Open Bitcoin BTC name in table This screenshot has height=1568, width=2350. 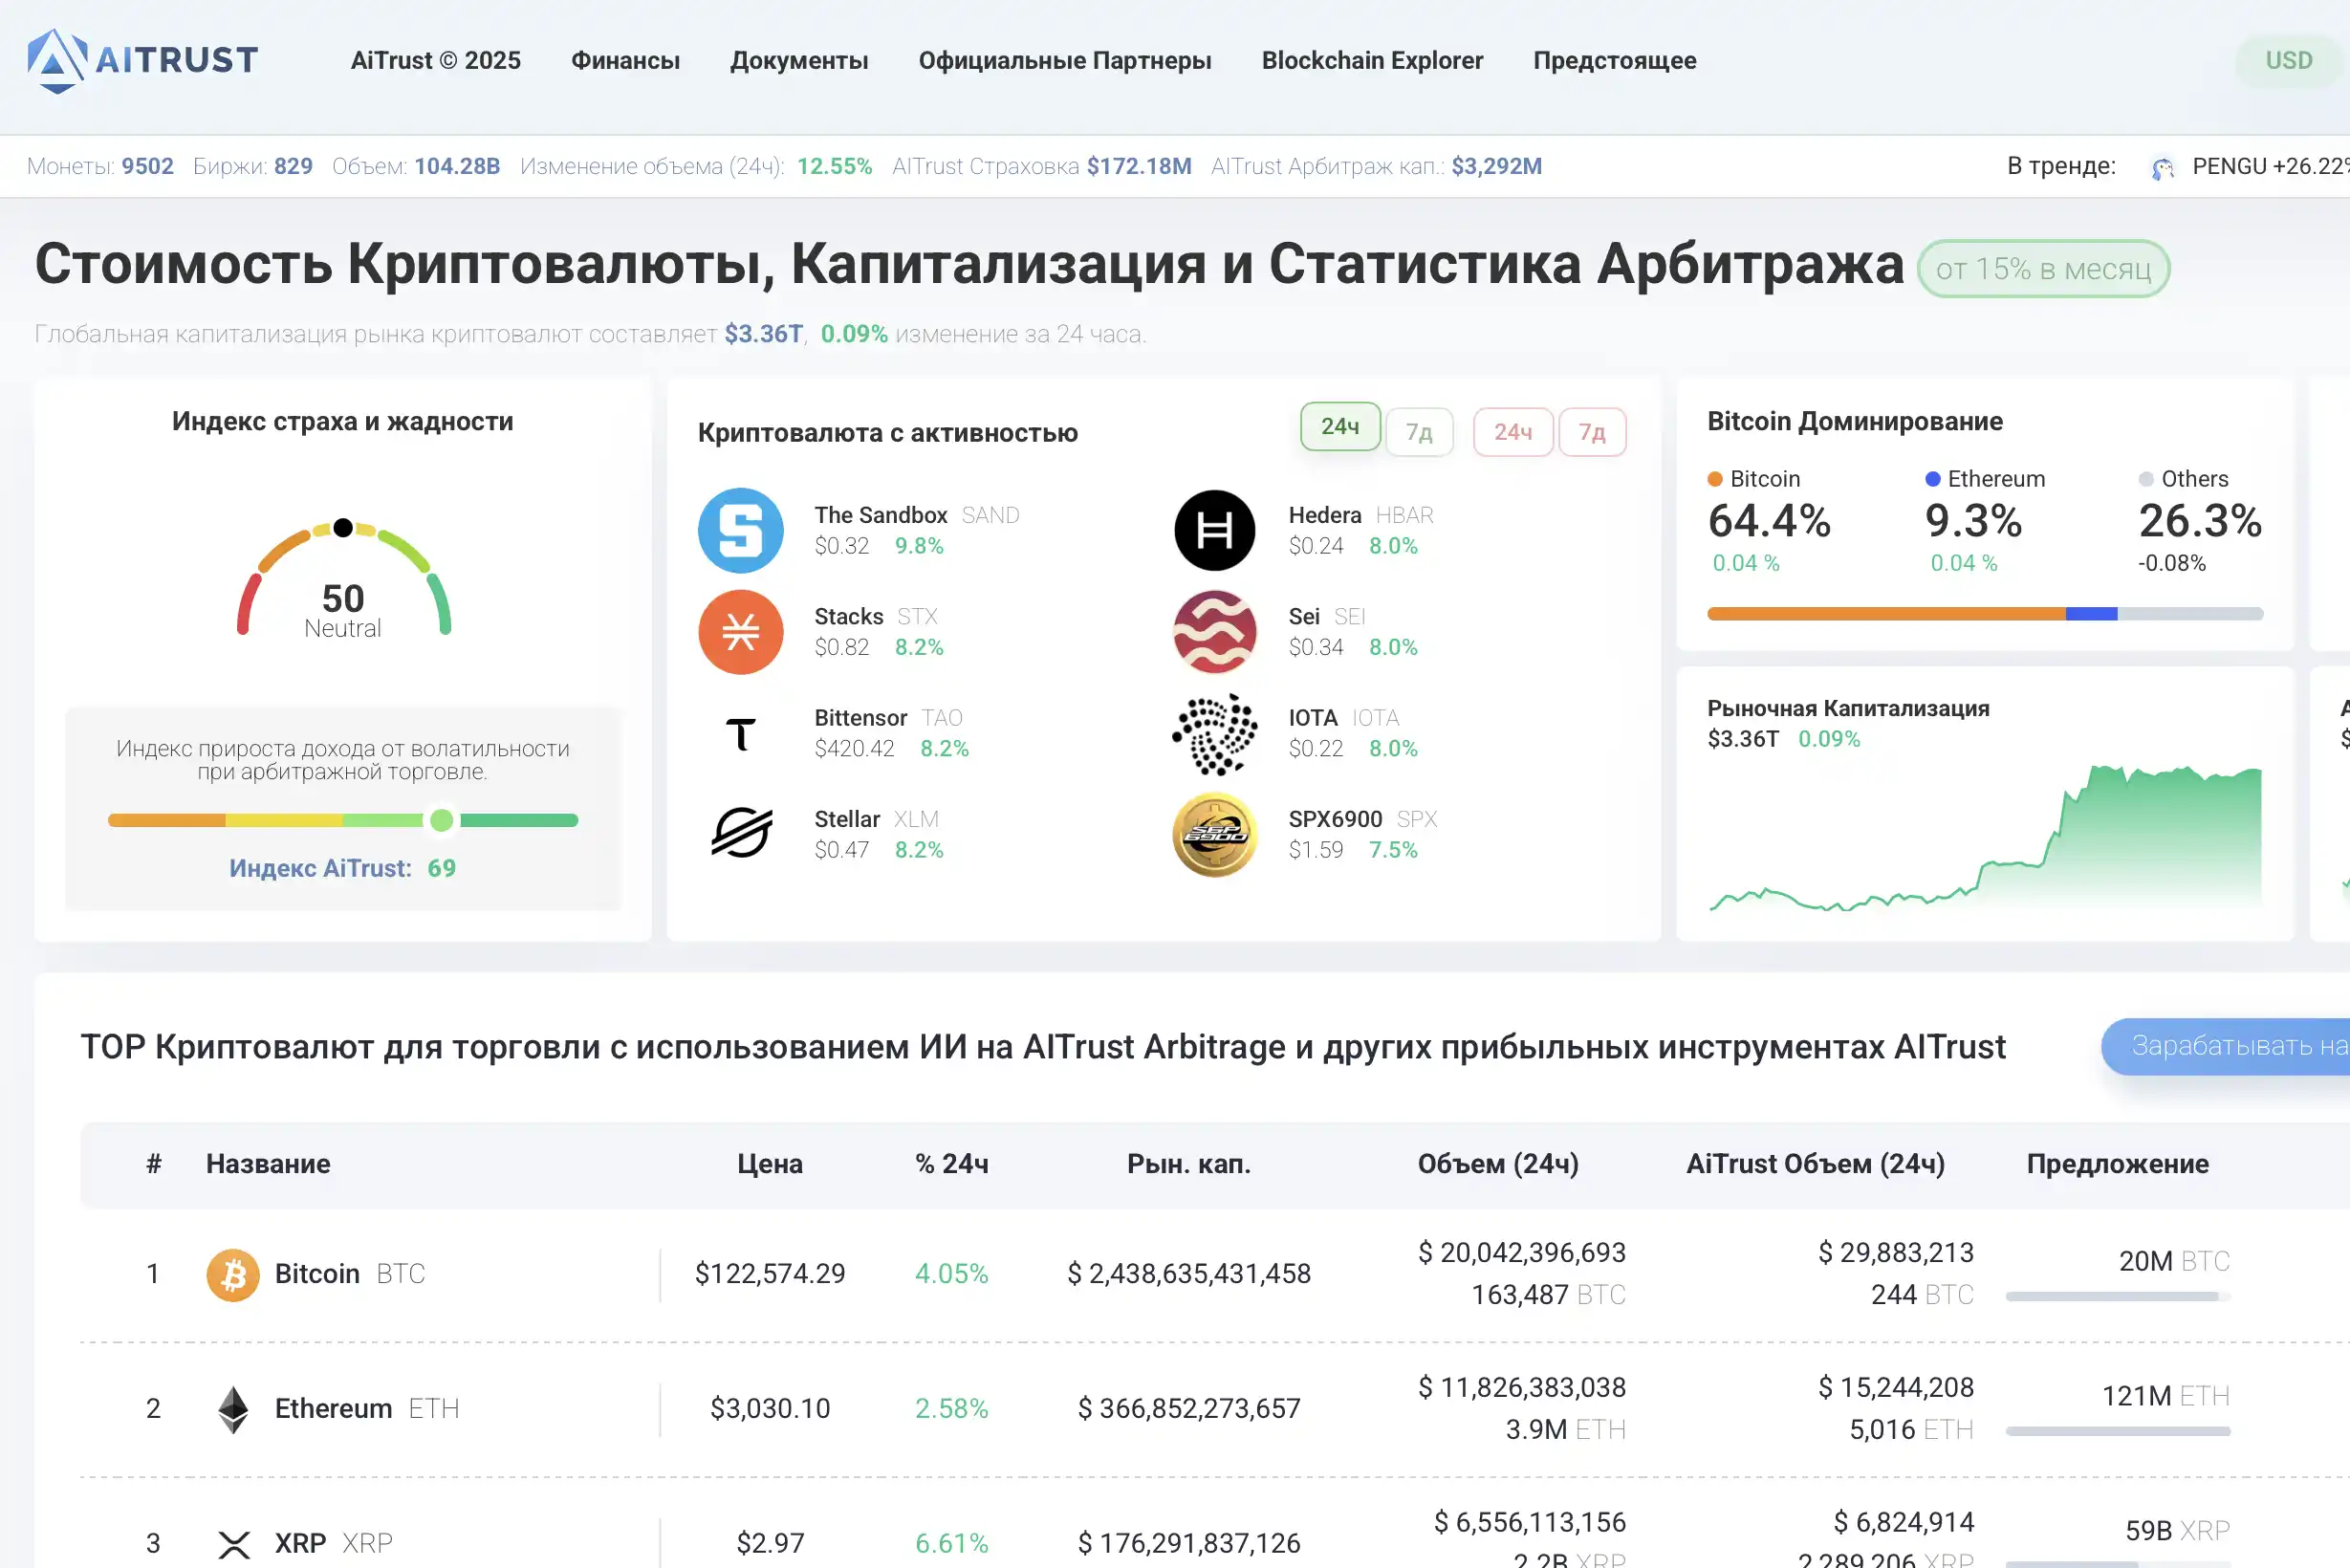[x=350, y=1274]
